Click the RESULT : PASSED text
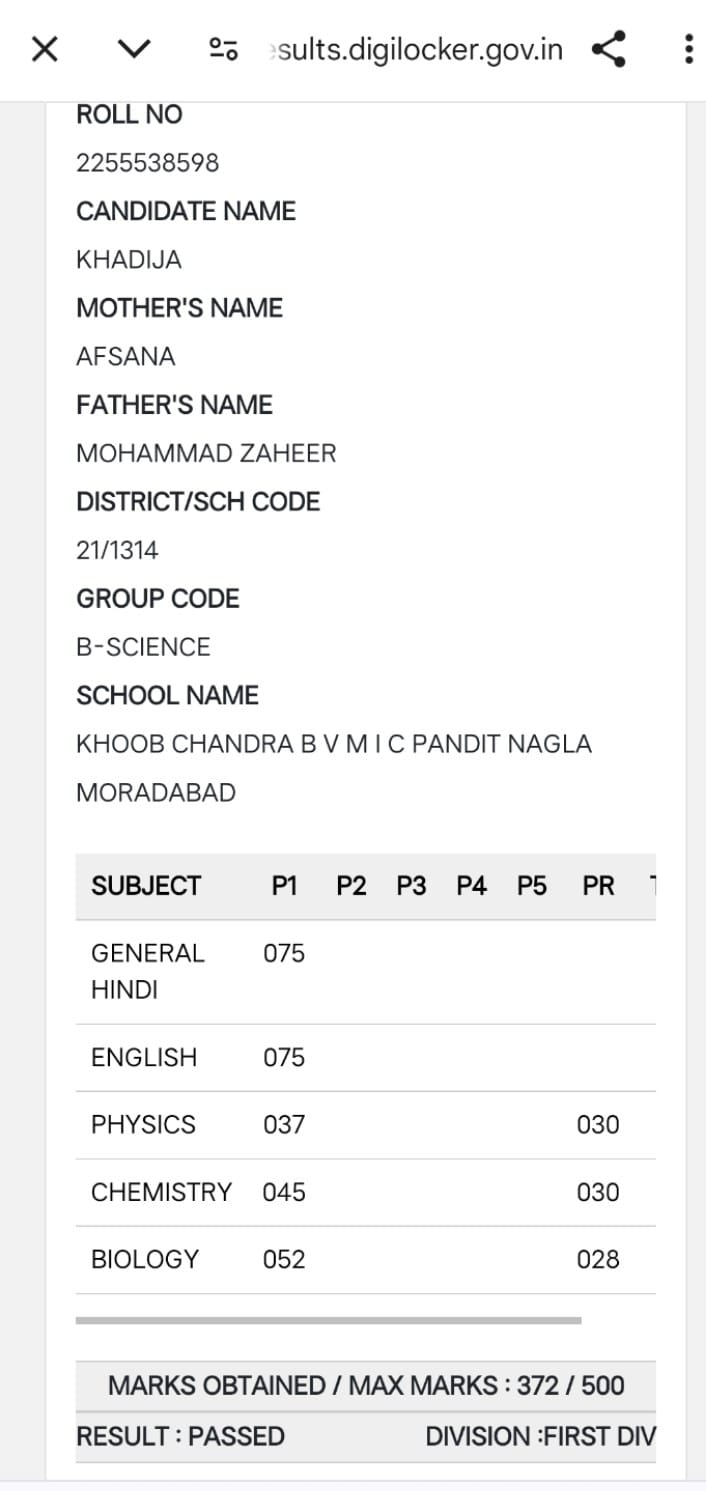 coord(180,1437)
